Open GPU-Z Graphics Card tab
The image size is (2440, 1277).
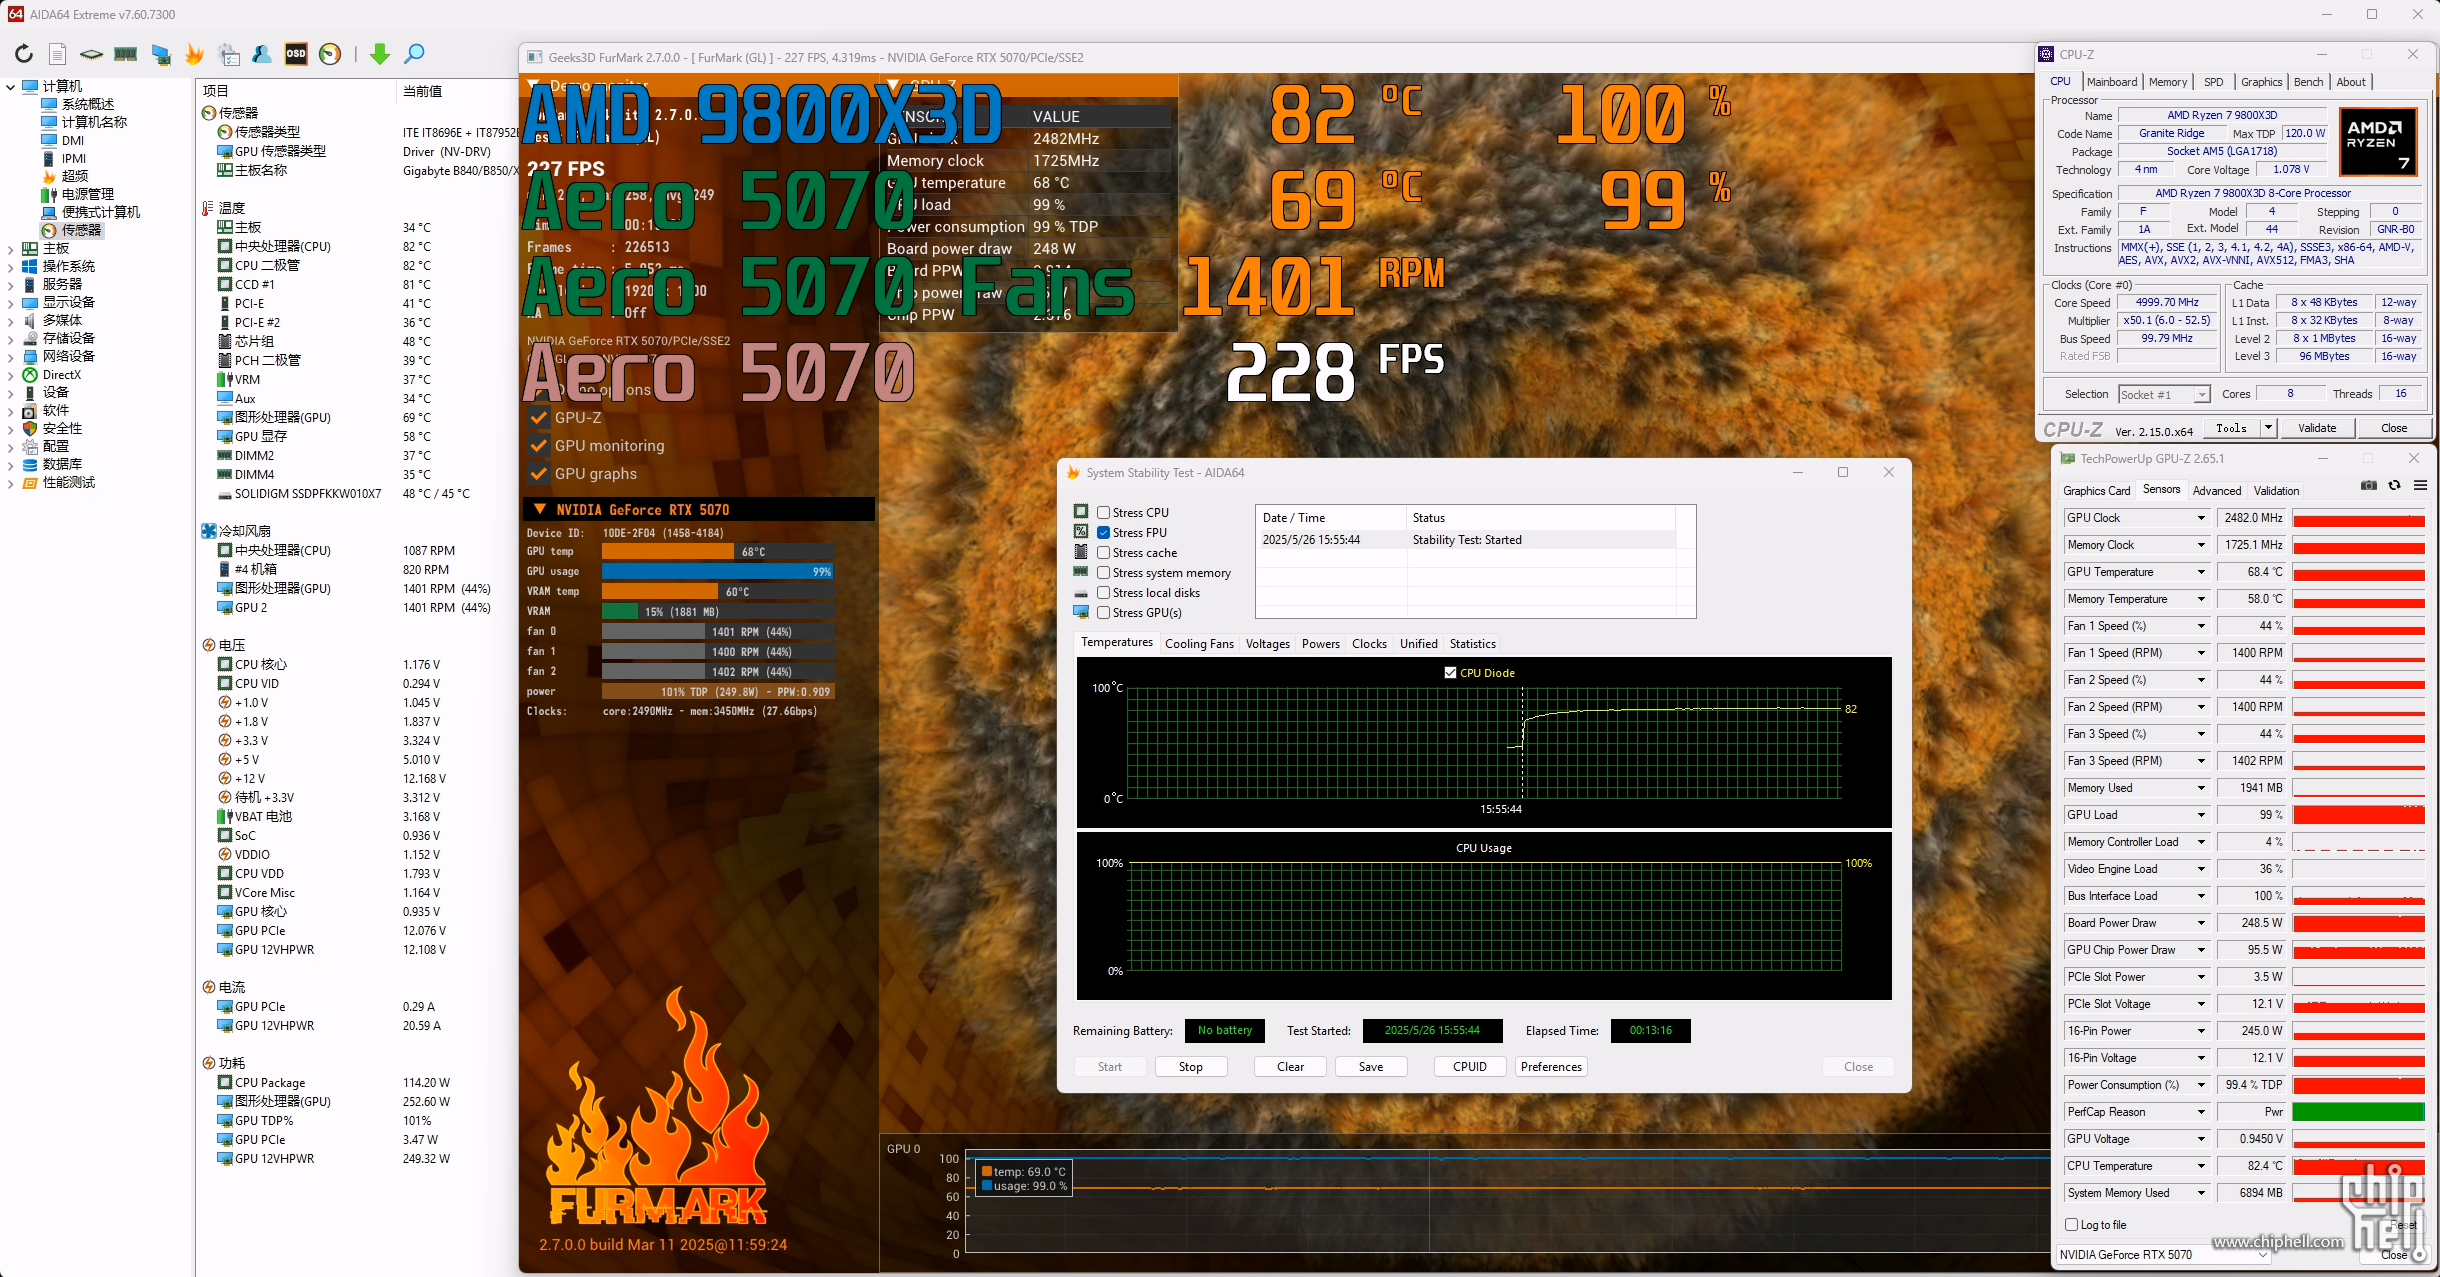click(2096, 491)
